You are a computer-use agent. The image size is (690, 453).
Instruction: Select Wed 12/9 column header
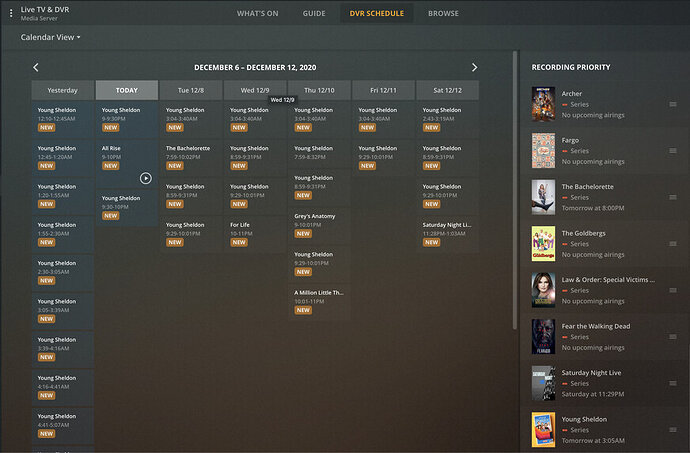pyautogui.click(x=255, y=90)
